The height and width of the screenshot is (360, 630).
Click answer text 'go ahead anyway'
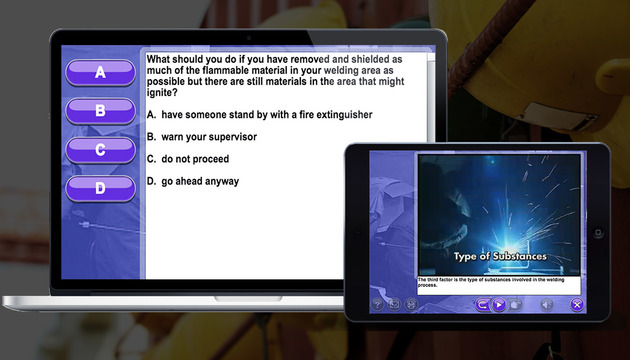click(200, 182)
